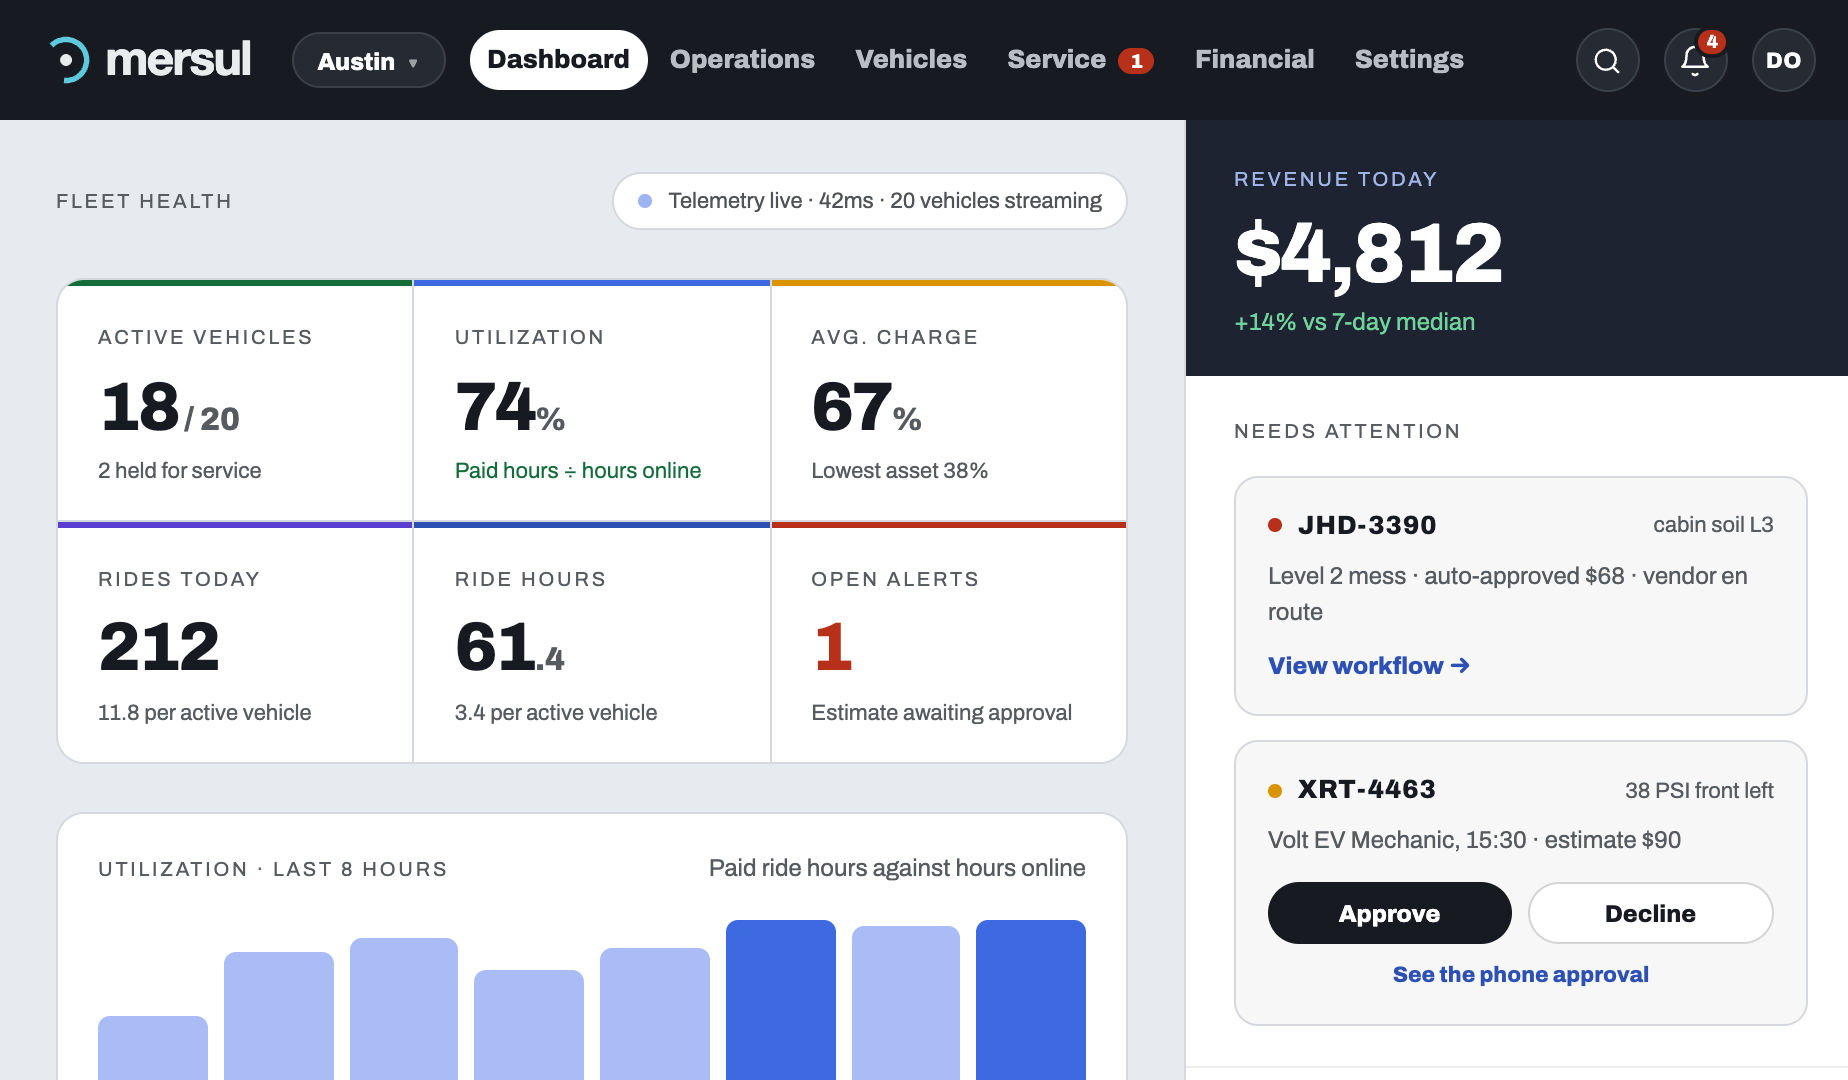Click 'Paid hours ÷ hours online' text
The image size is (1848, 1080).
(578, 471)
